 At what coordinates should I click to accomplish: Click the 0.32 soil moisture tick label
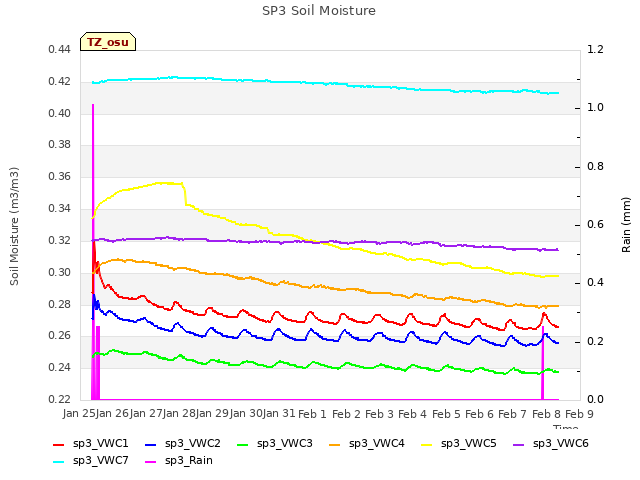click(x=60, y=240)
